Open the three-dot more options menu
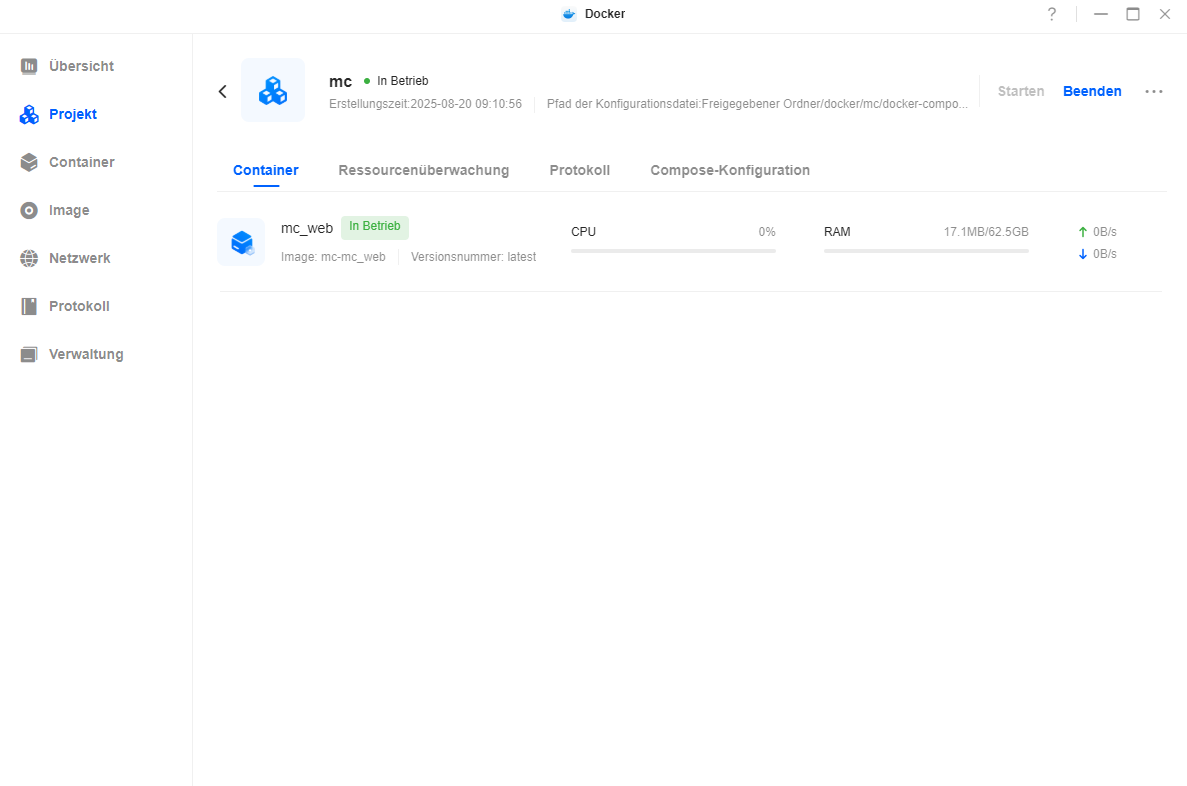Viewport: 1187px width, 786px height. coord(1154,91)
